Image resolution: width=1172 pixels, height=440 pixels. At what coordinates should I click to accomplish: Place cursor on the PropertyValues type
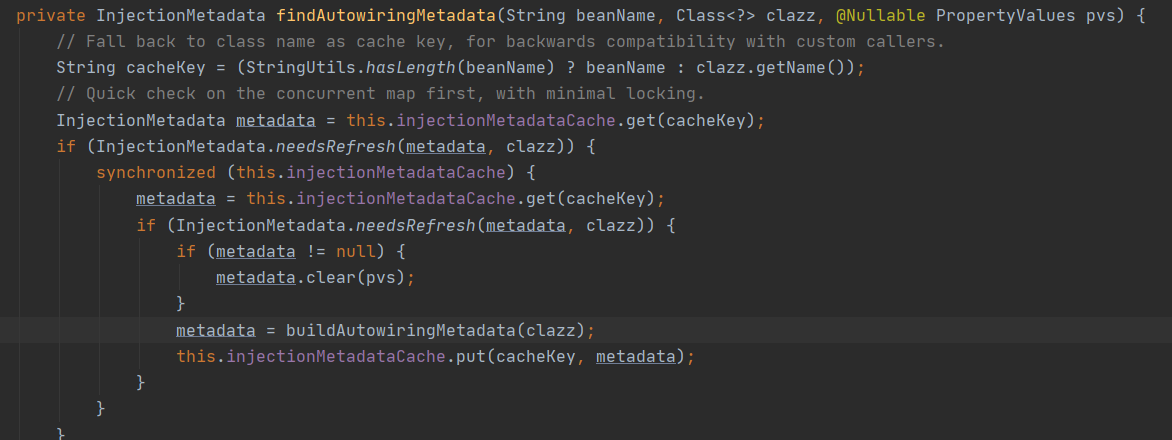(1005, 15)
